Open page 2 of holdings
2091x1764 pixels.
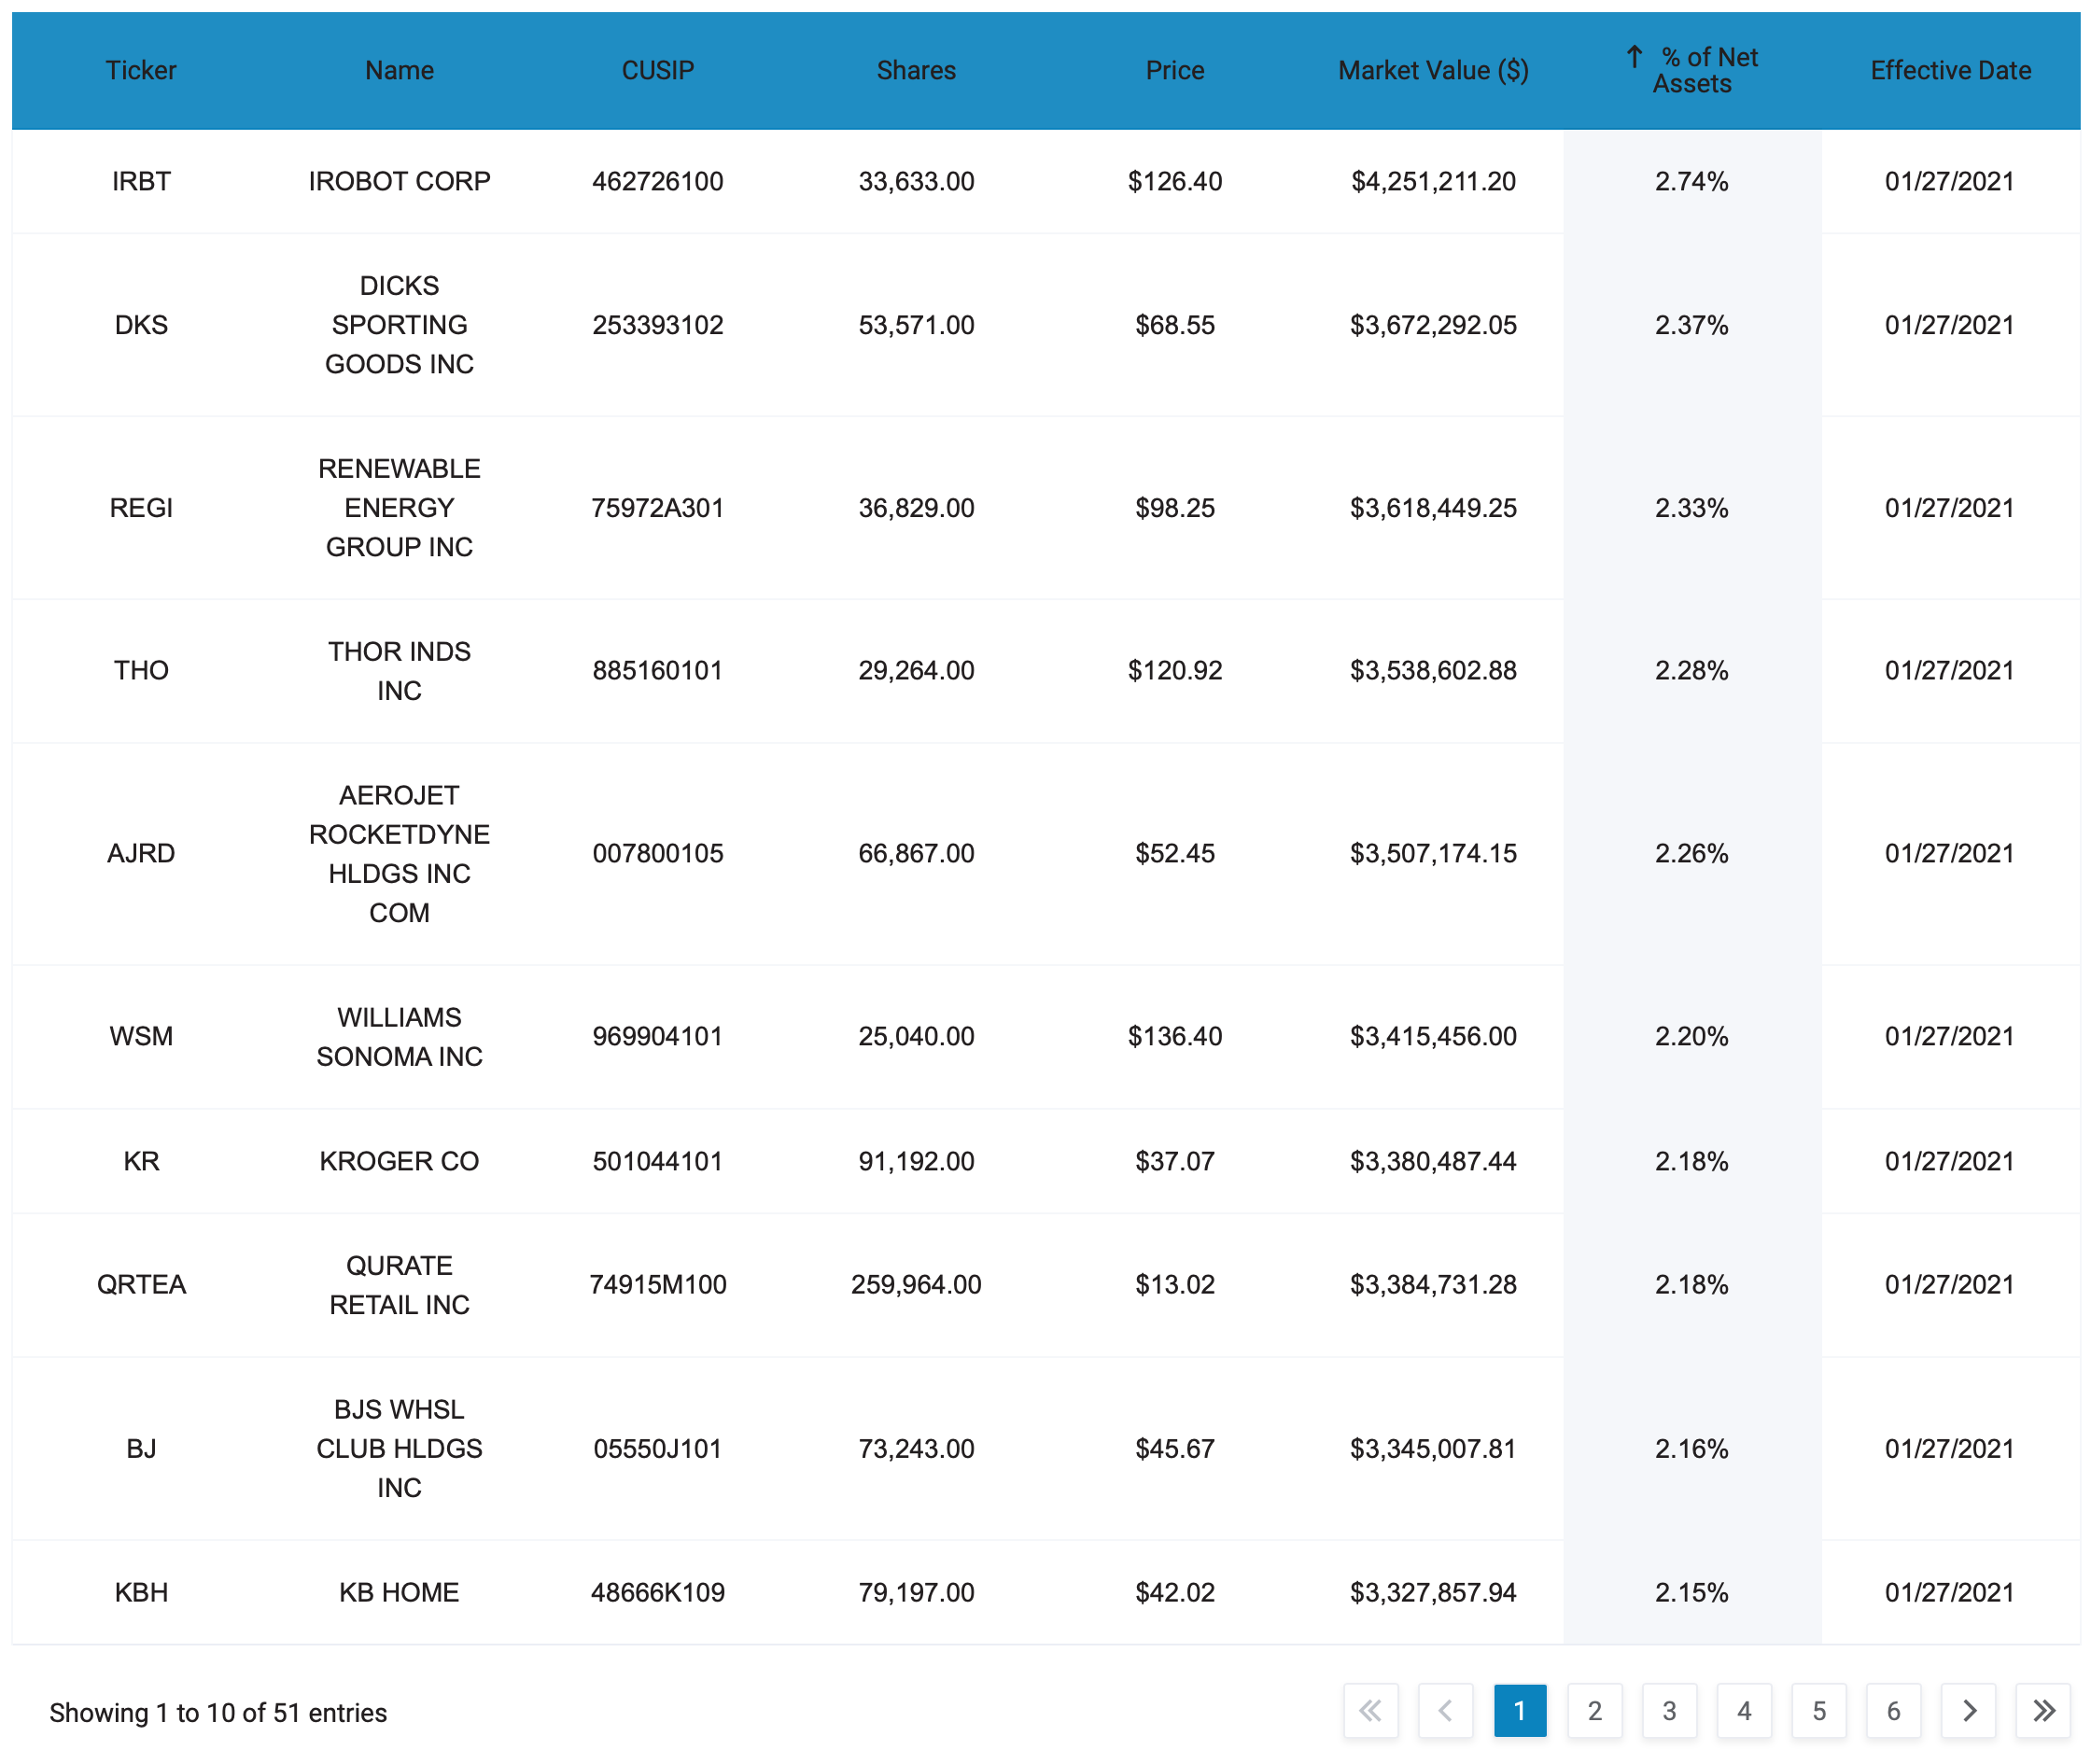click(x=1594, y=1710)
